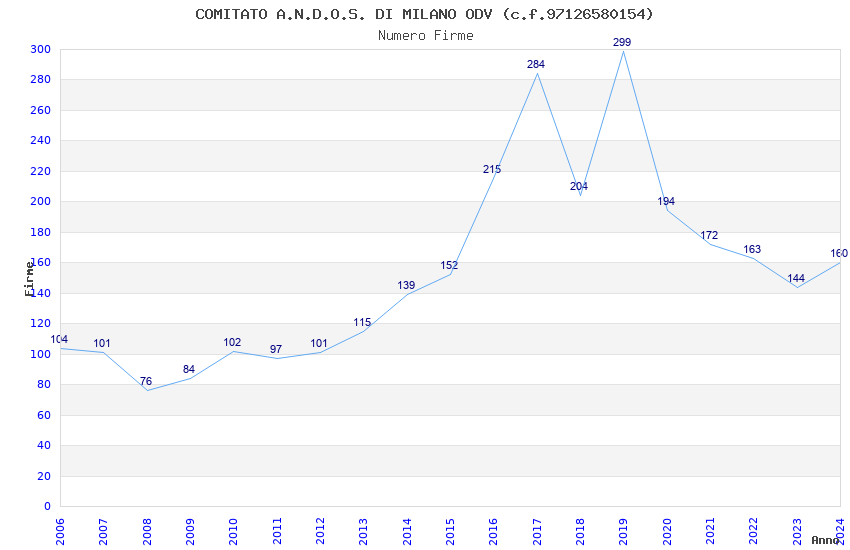Screen dimensions: 850x550
Task: Select the subtitle Numero Firme
Action: click(x=426, y=35)
